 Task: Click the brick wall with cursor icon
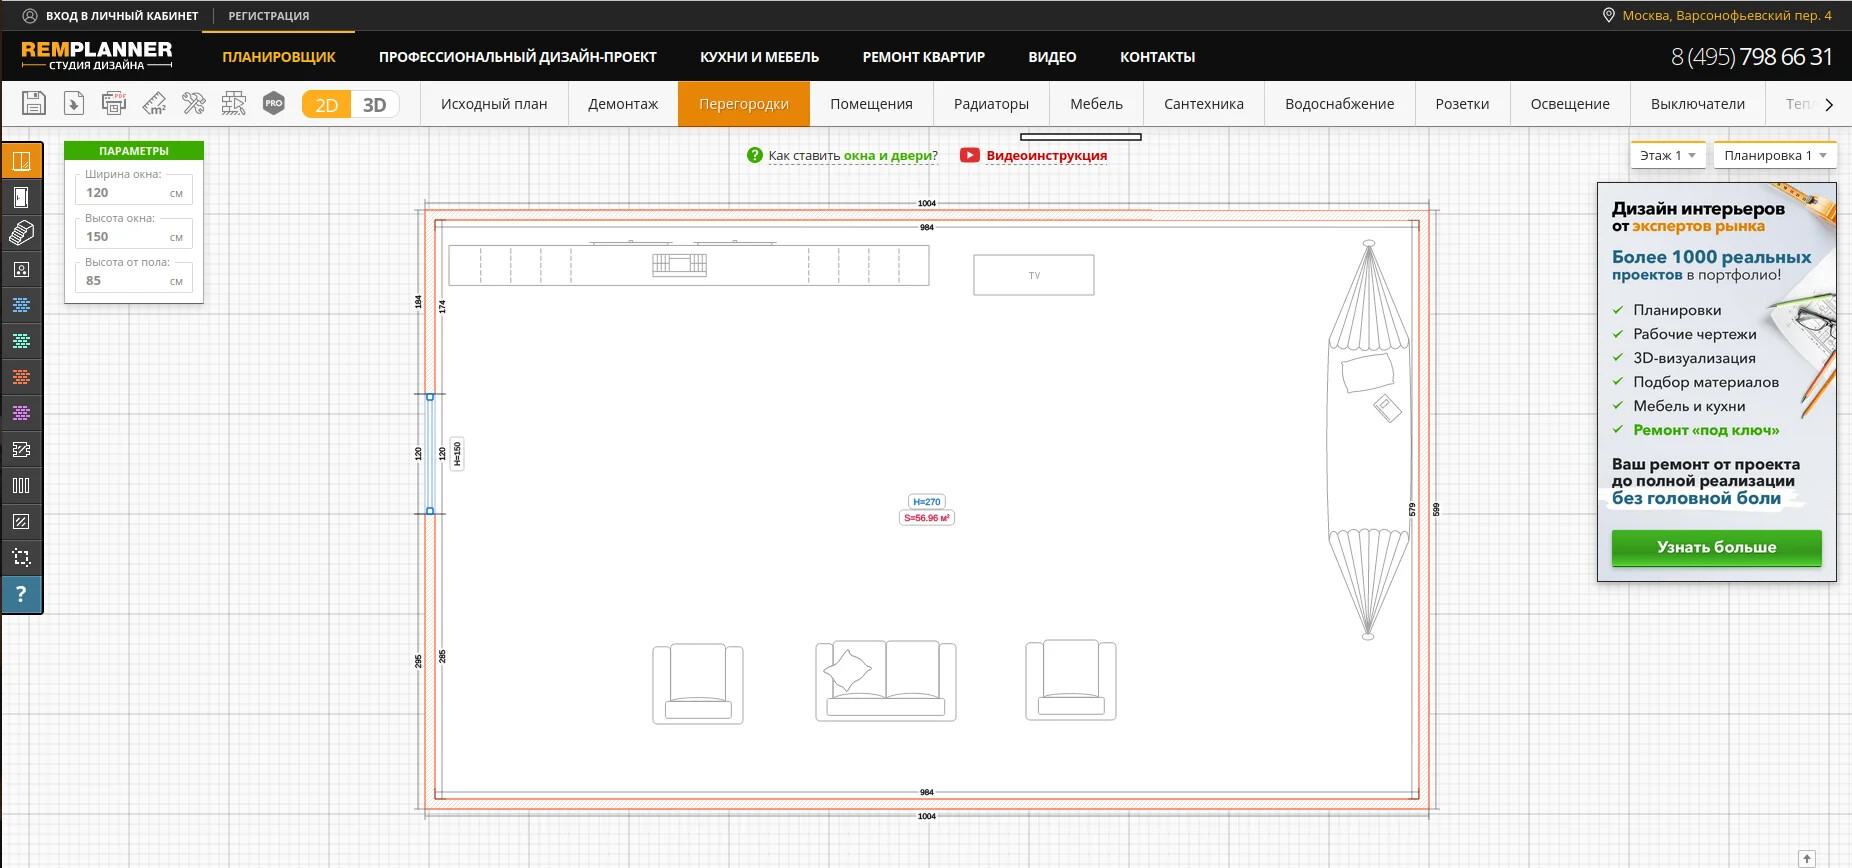click(x=234, y=103)
